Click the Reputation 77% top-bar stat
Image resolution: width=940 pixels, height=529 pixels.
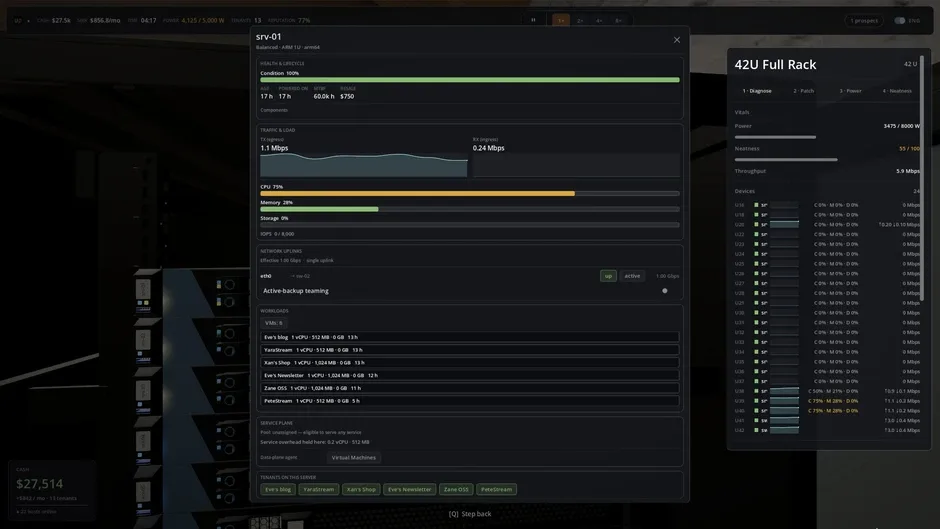289,20
